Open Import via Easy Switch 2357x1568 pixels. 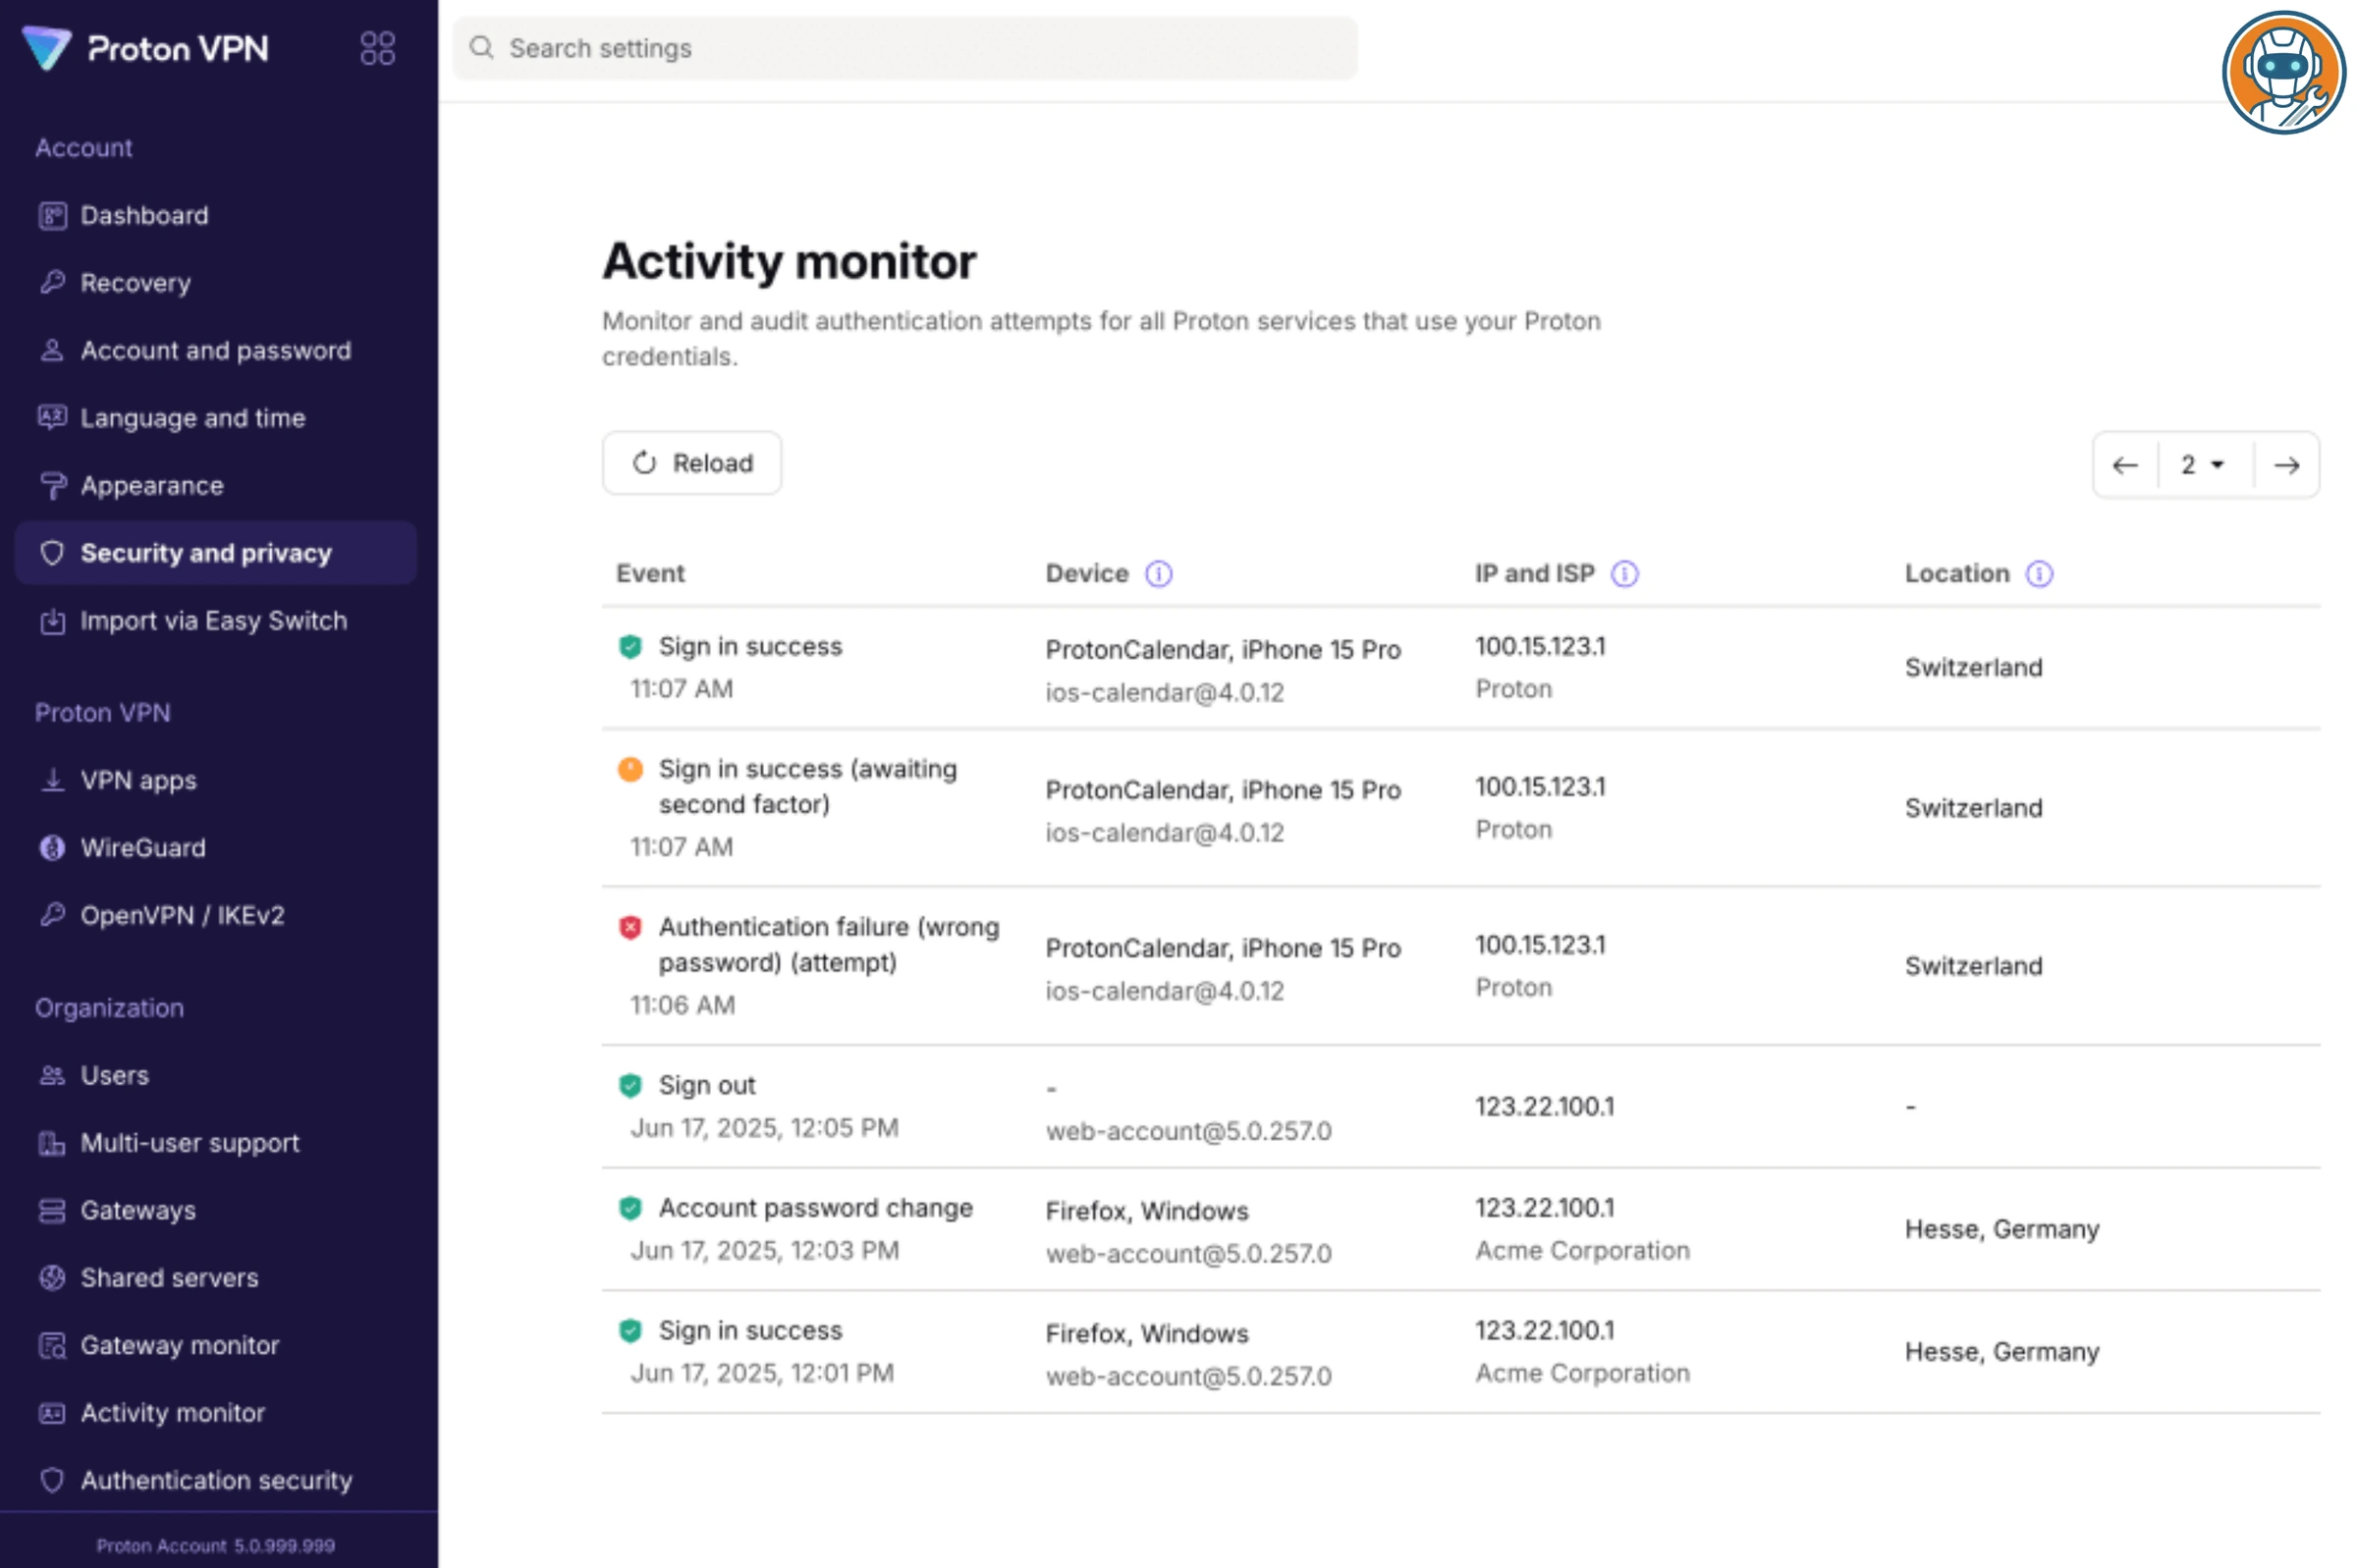click(x=213, y=621)
